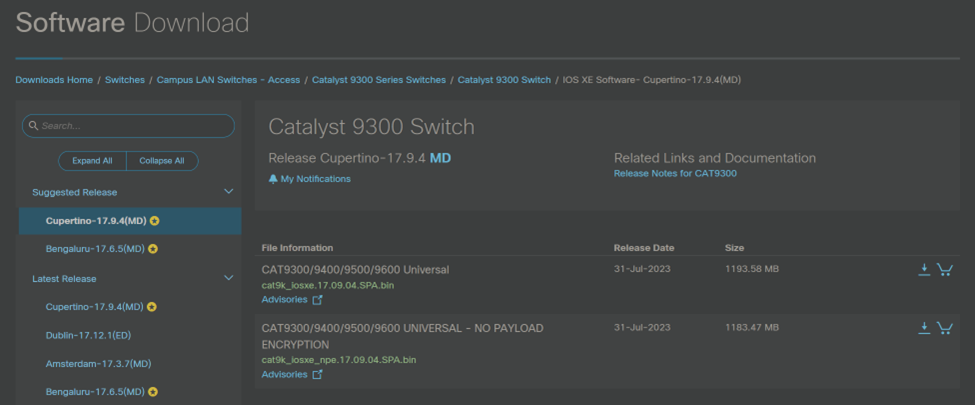Click the Latest Release heading
Viewport: 975px width, 405px height.
click(x=64, y=279)
